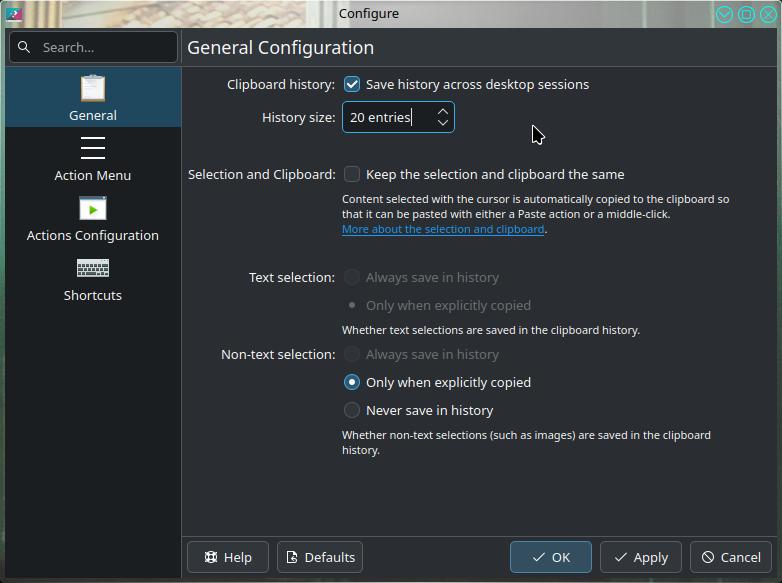Click the maximize window icon
Viewport: 782px width, 583px height.
tap(746, 14)
